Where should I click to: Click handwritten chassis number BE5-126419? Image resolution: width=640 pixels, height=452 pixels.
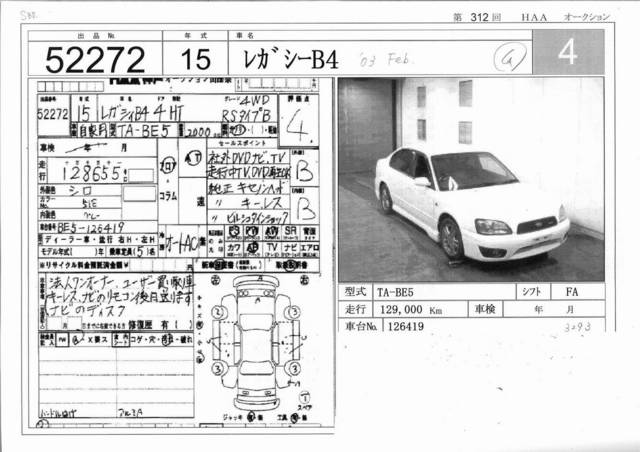pyautogui.click(x=91, y=227)
